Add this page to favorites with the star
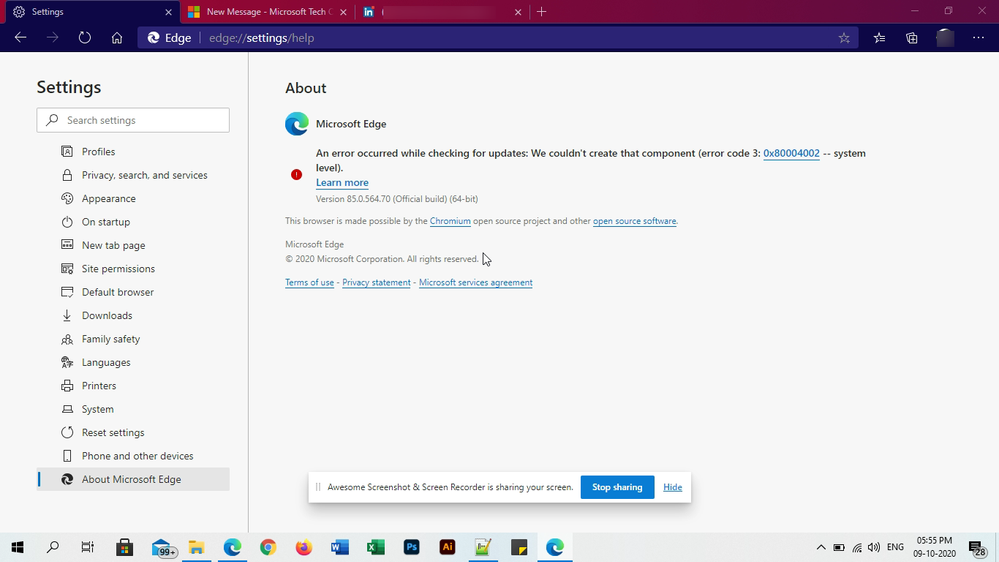This screenshot has height=562, width=999. [x=844, y=38]
